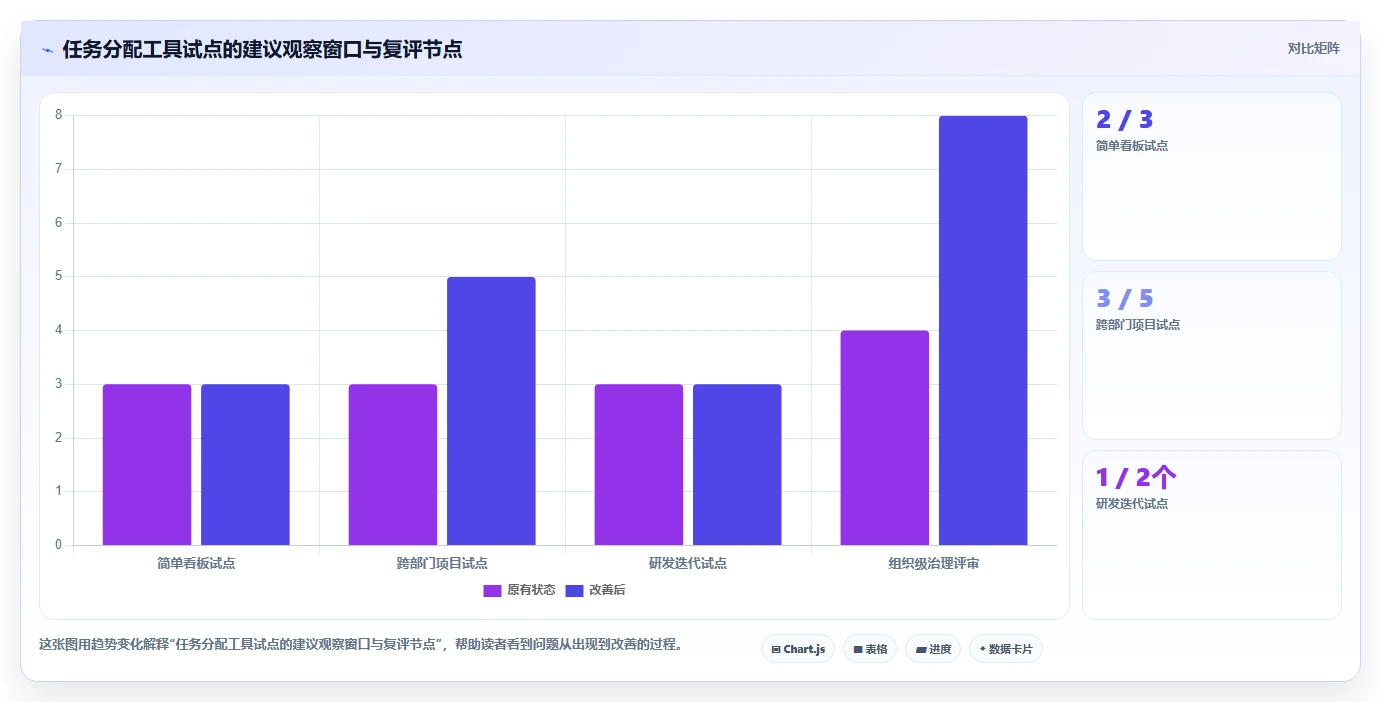Screen dimensions: 1381x702
Task: Select the Chart.js tag
Action: (x=798, y=649)
